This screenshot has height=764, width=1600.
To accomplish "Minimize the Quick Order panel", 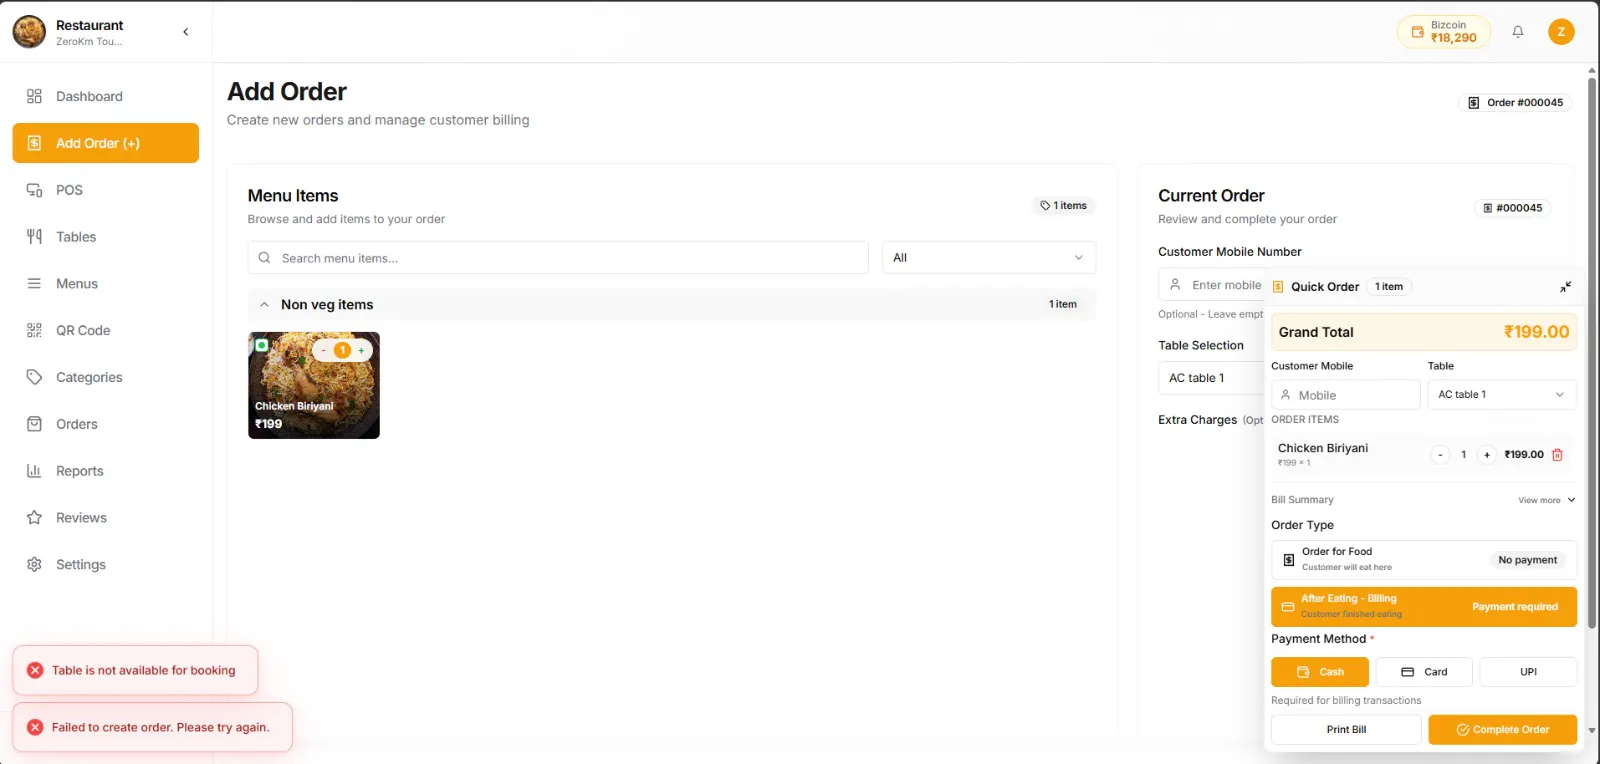I will [x=1566, y=287].
